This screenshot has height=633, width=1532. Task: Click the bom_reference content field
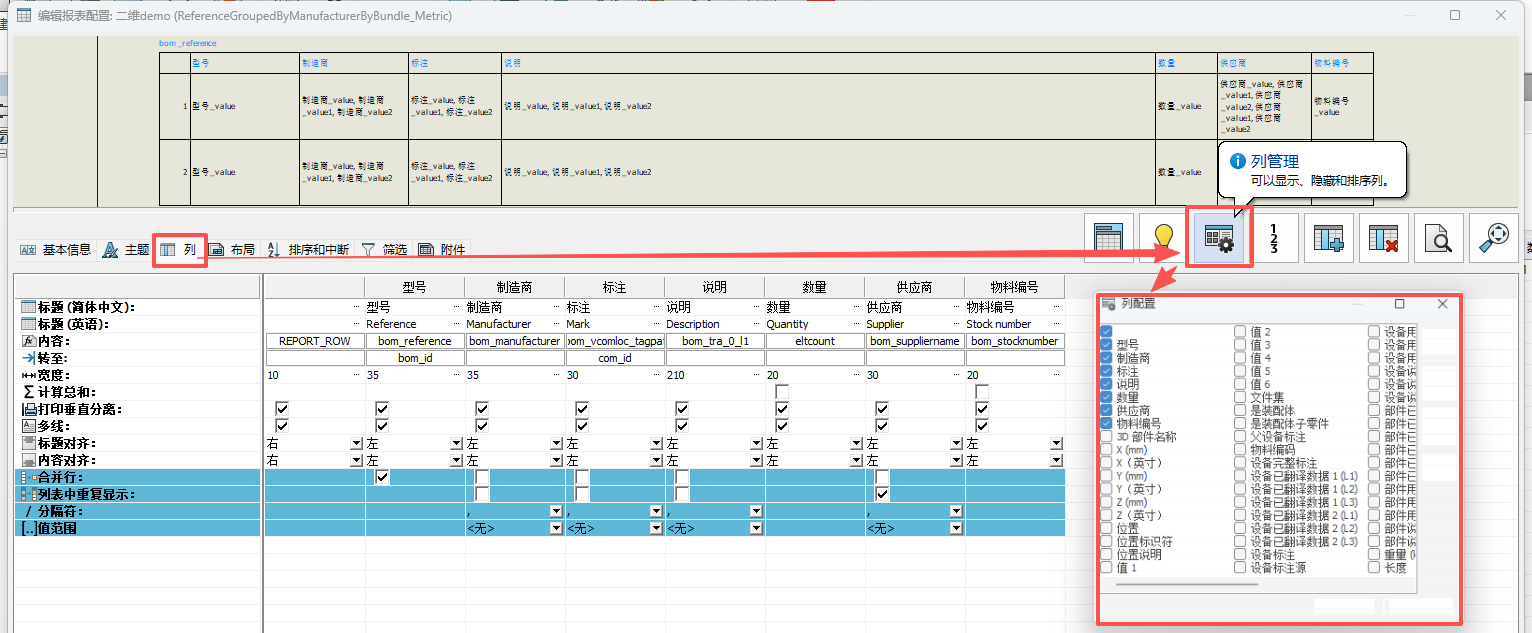tap(415, 341)
